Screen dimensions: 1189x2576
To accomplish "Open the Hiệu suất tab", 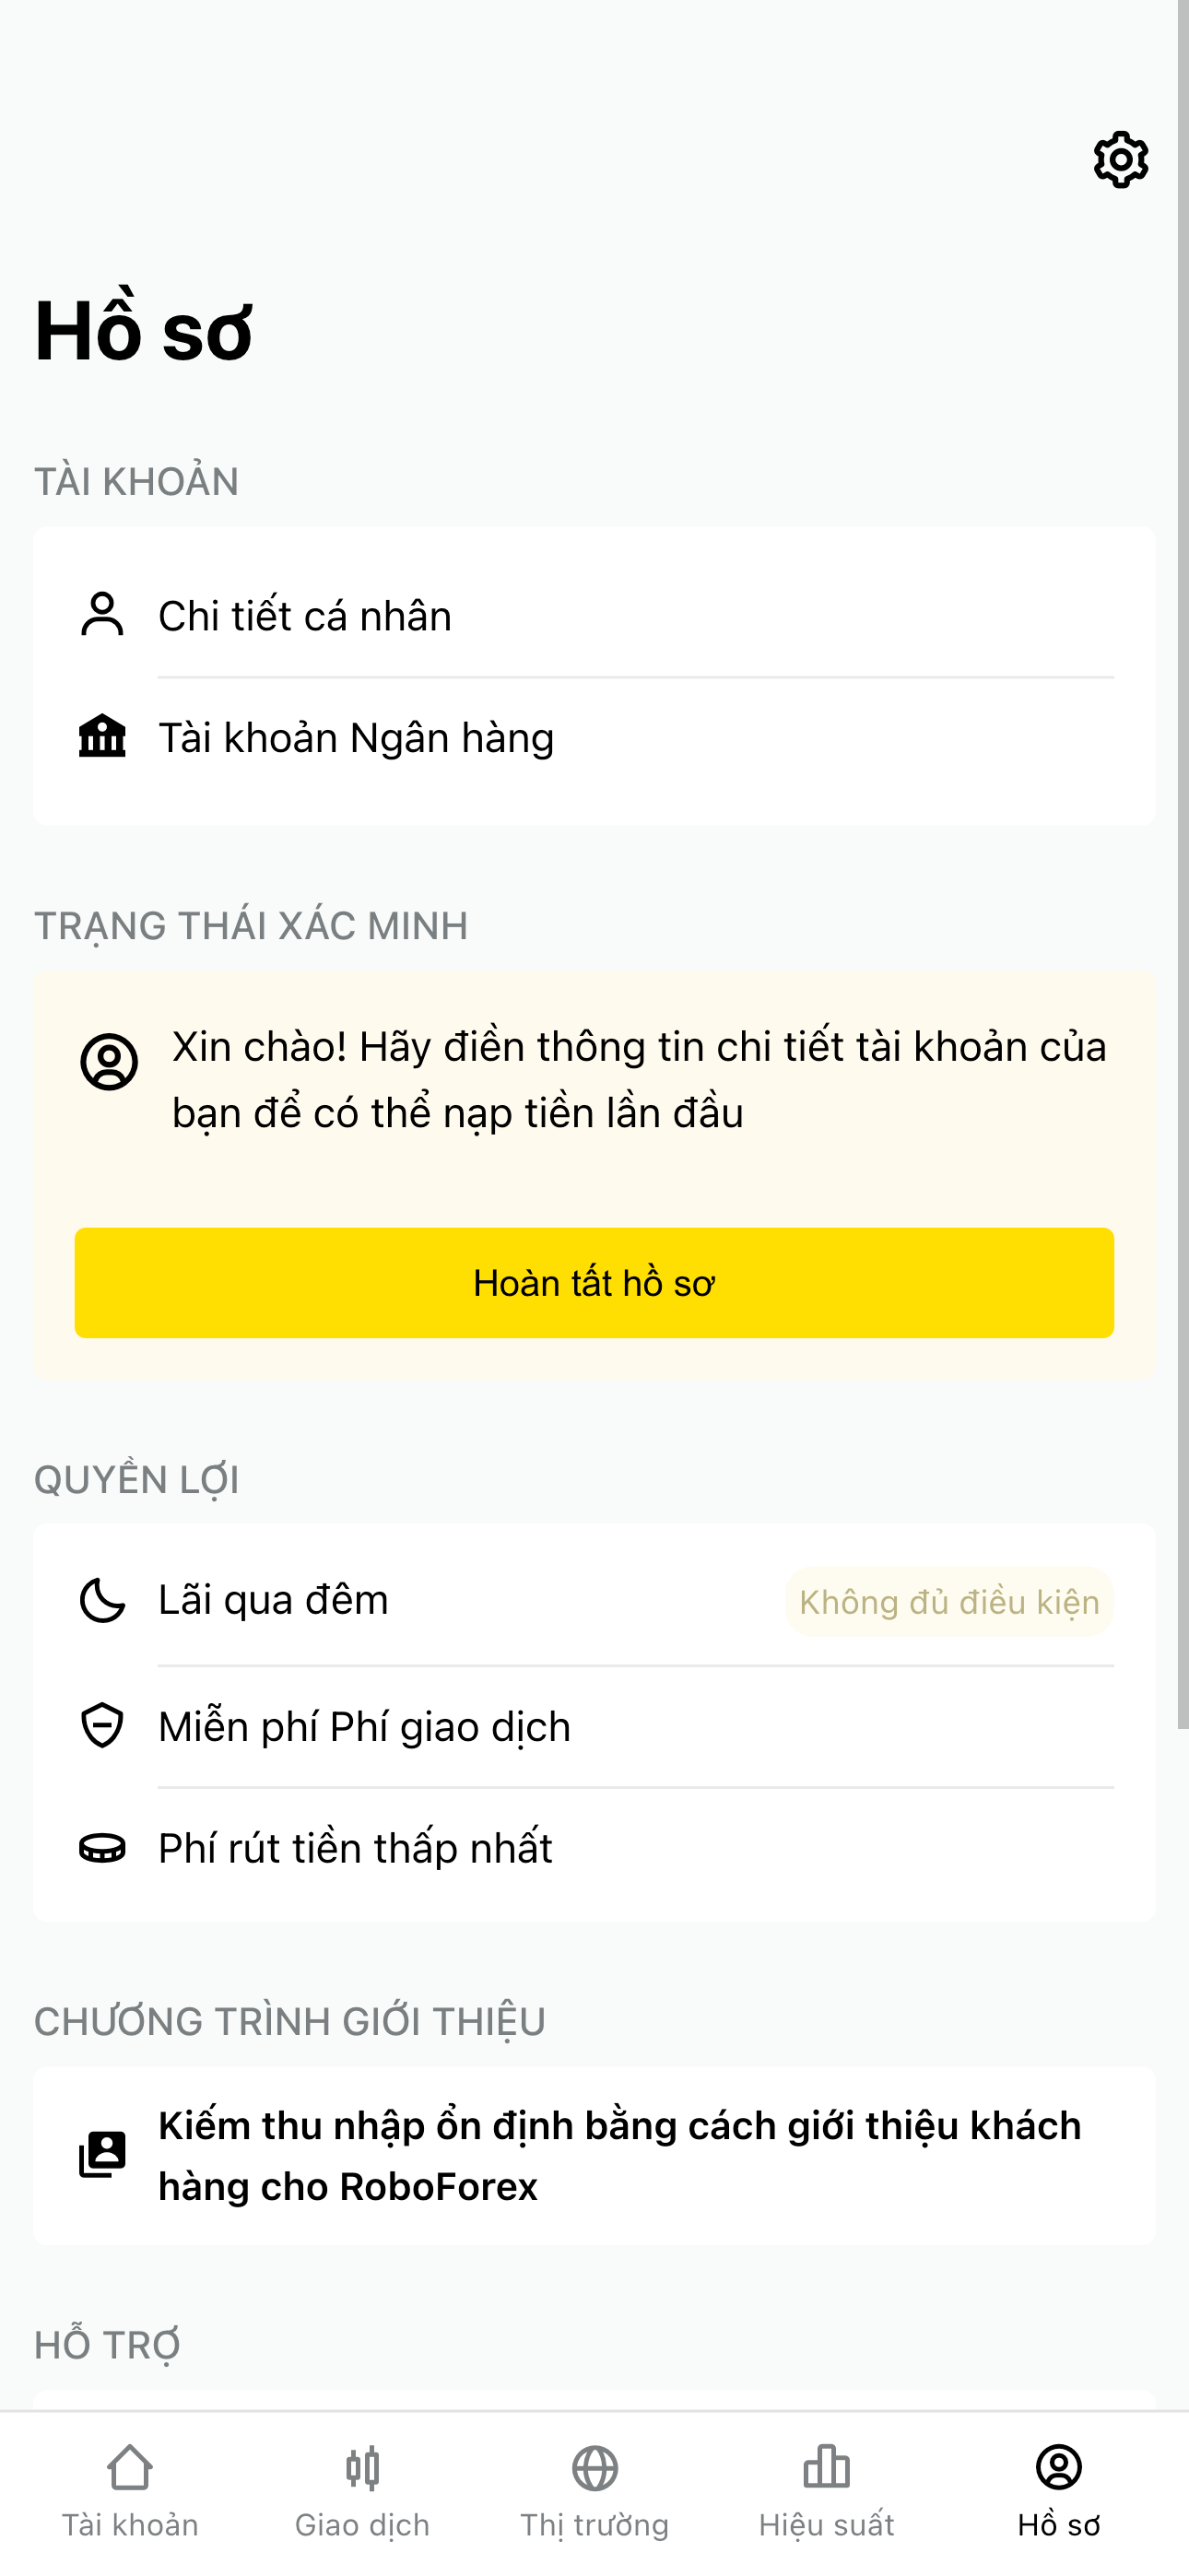I will pyautogui.click(x=826, y=2491).
